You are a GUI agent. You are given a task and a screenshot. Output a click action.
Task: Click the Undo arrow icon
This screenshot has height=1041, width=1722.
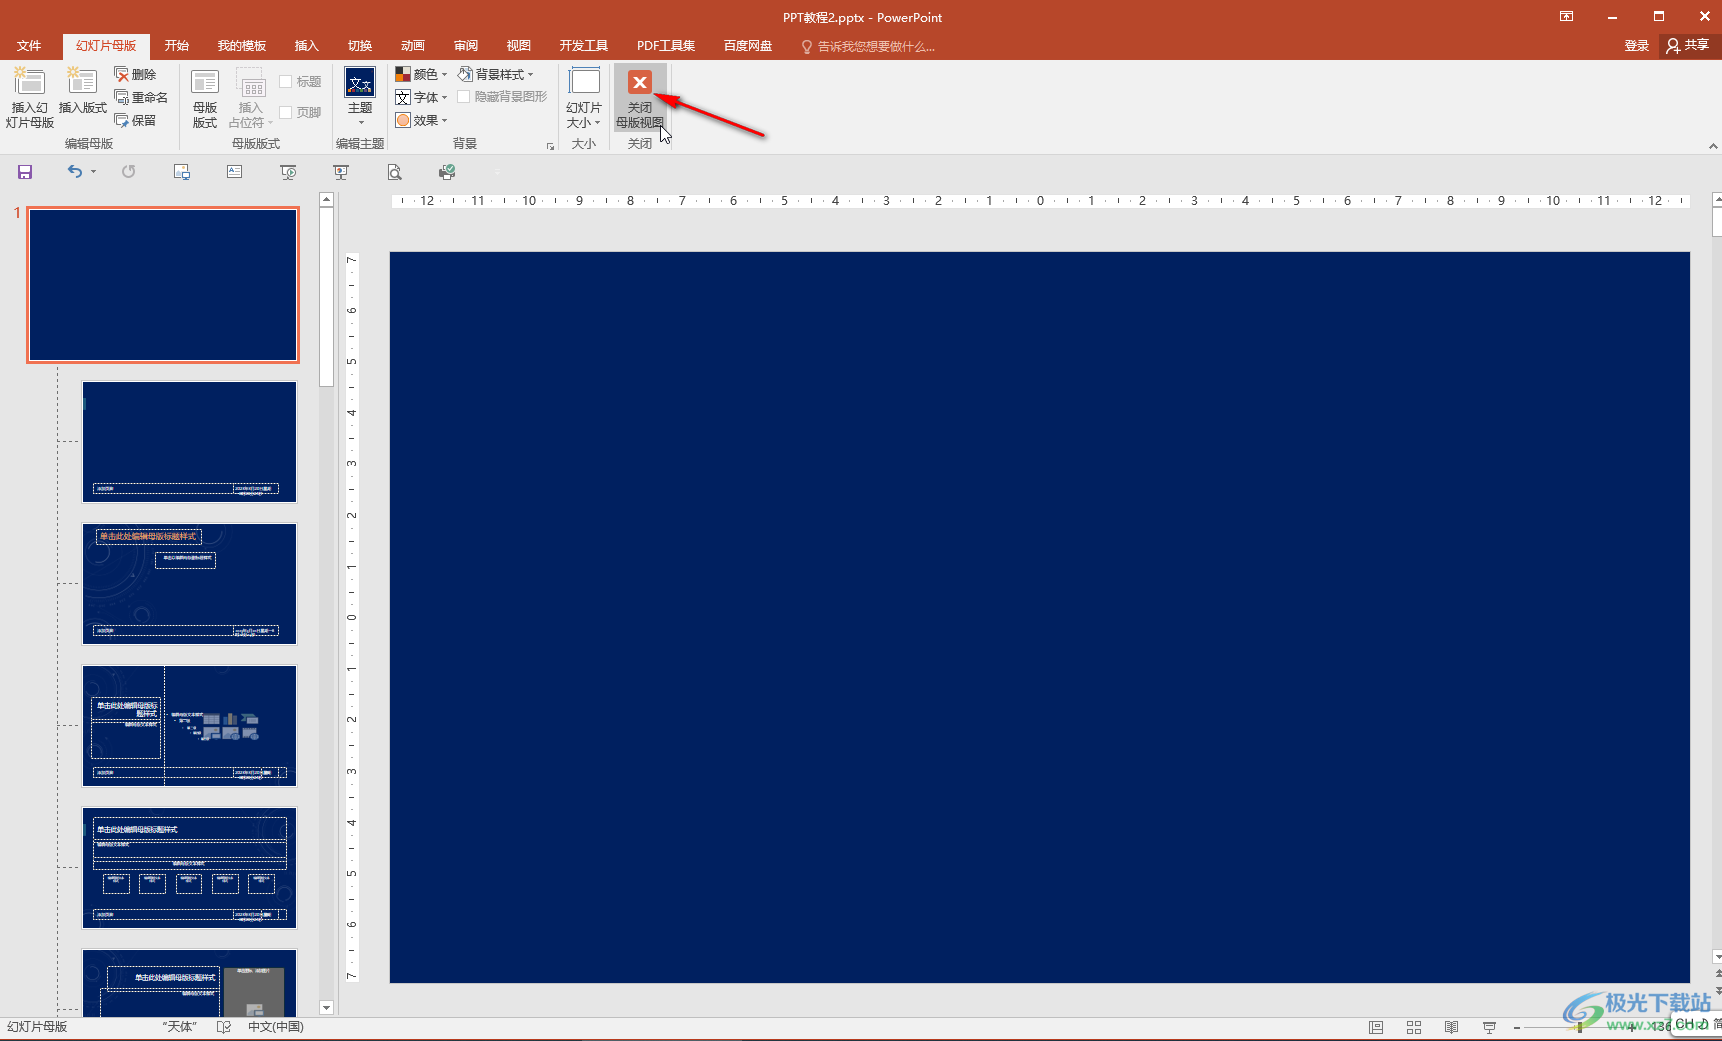tap(75, 172)
